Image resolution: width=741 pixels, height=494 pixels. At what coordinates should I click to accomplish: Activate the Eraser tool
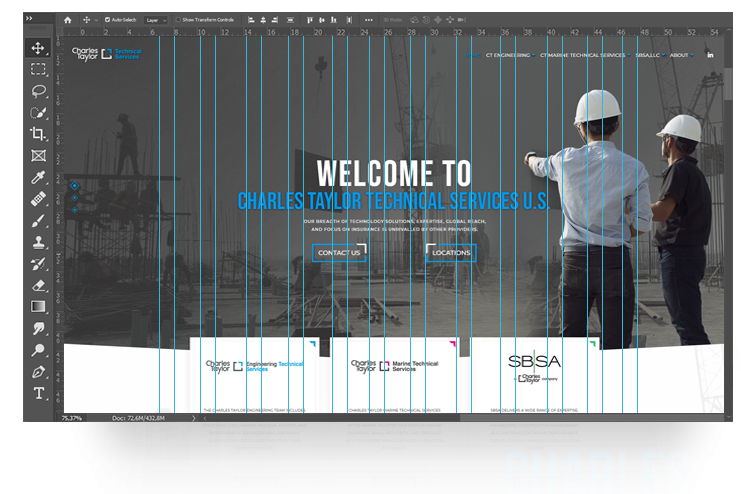point(38,286)
